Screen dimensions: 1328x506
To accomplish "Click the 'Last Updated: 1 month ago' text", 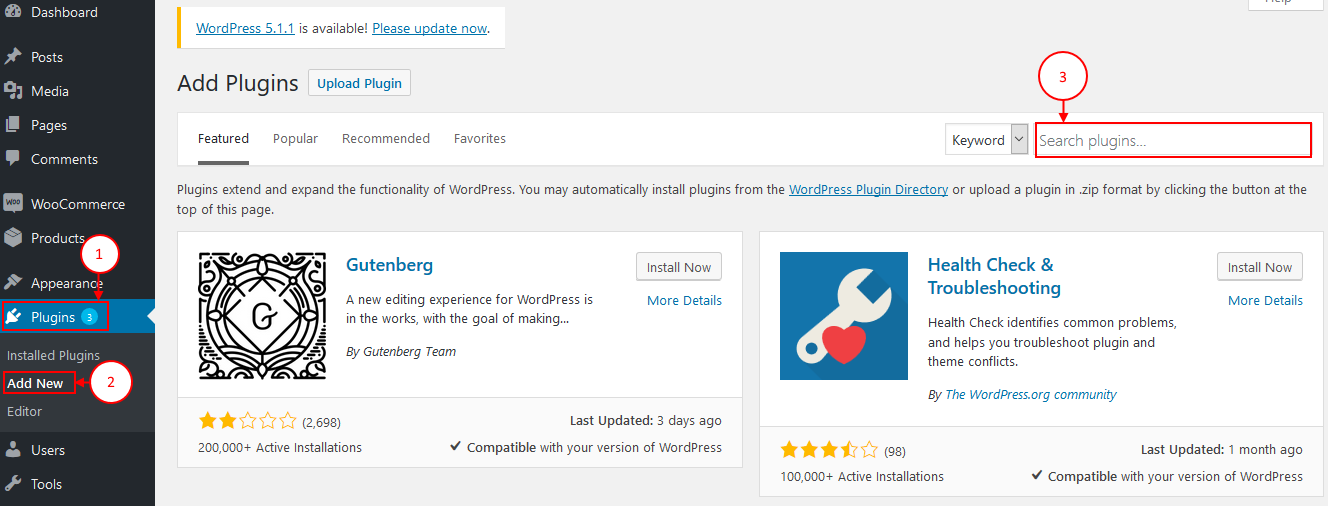I will [x=1222, y=450].
